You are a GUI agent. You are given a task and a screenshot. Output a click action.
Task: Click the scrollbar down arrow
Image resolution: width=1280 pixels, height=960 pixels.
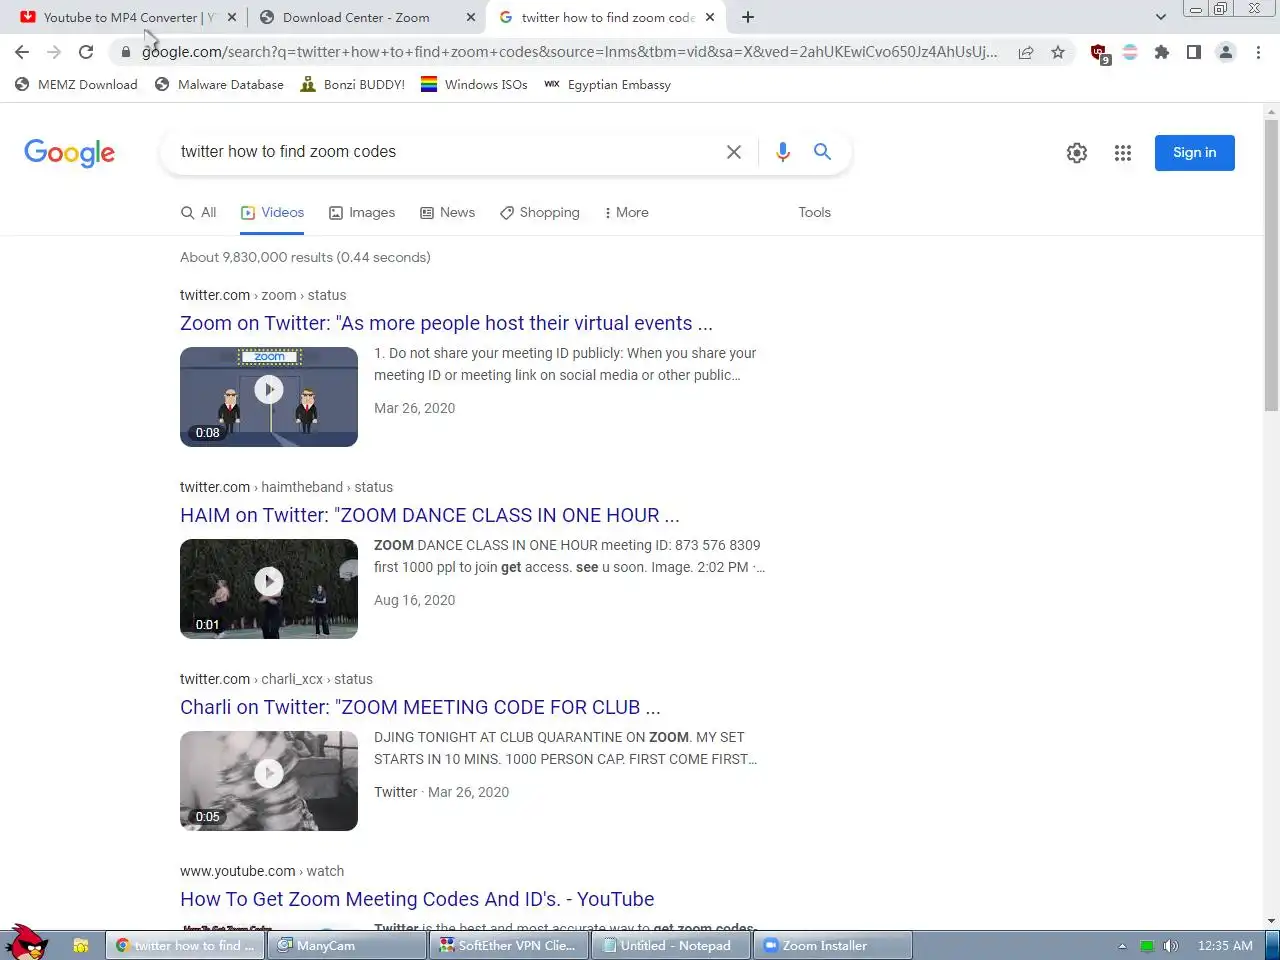click(1271, 921)
